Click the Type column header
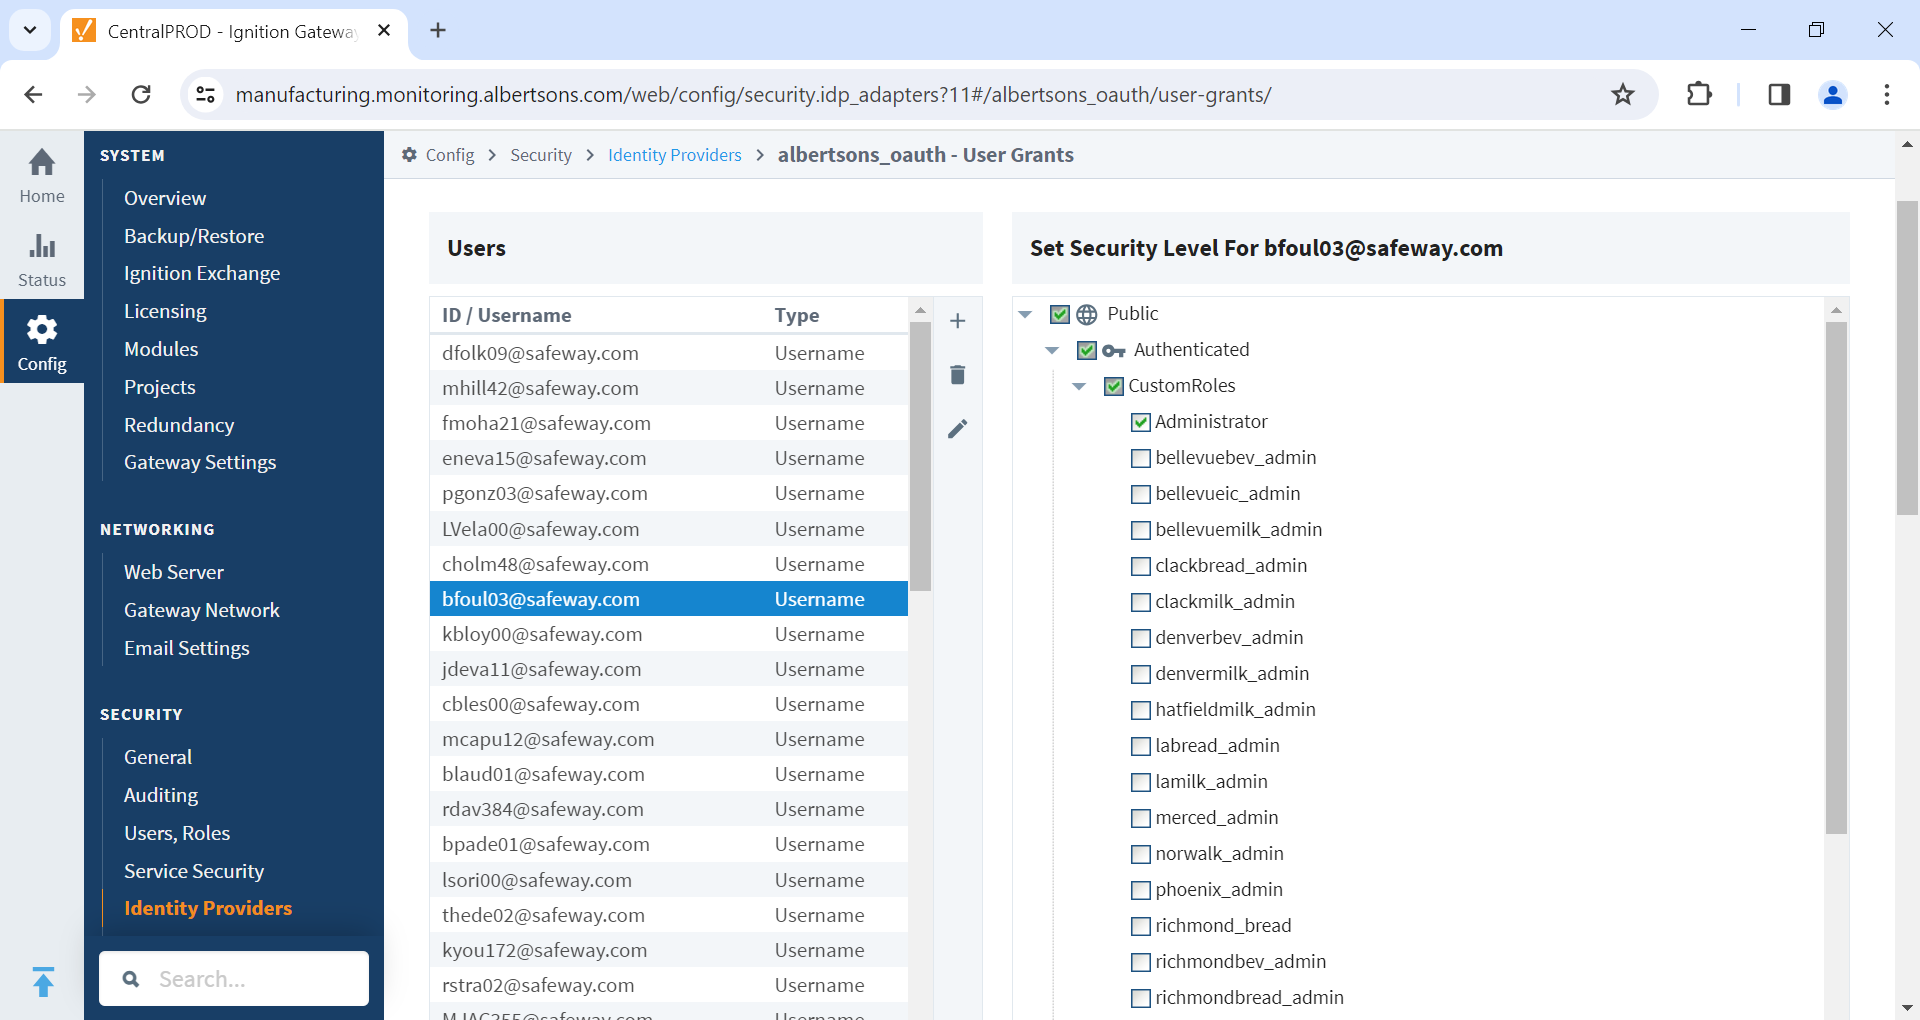 (797, 315)
